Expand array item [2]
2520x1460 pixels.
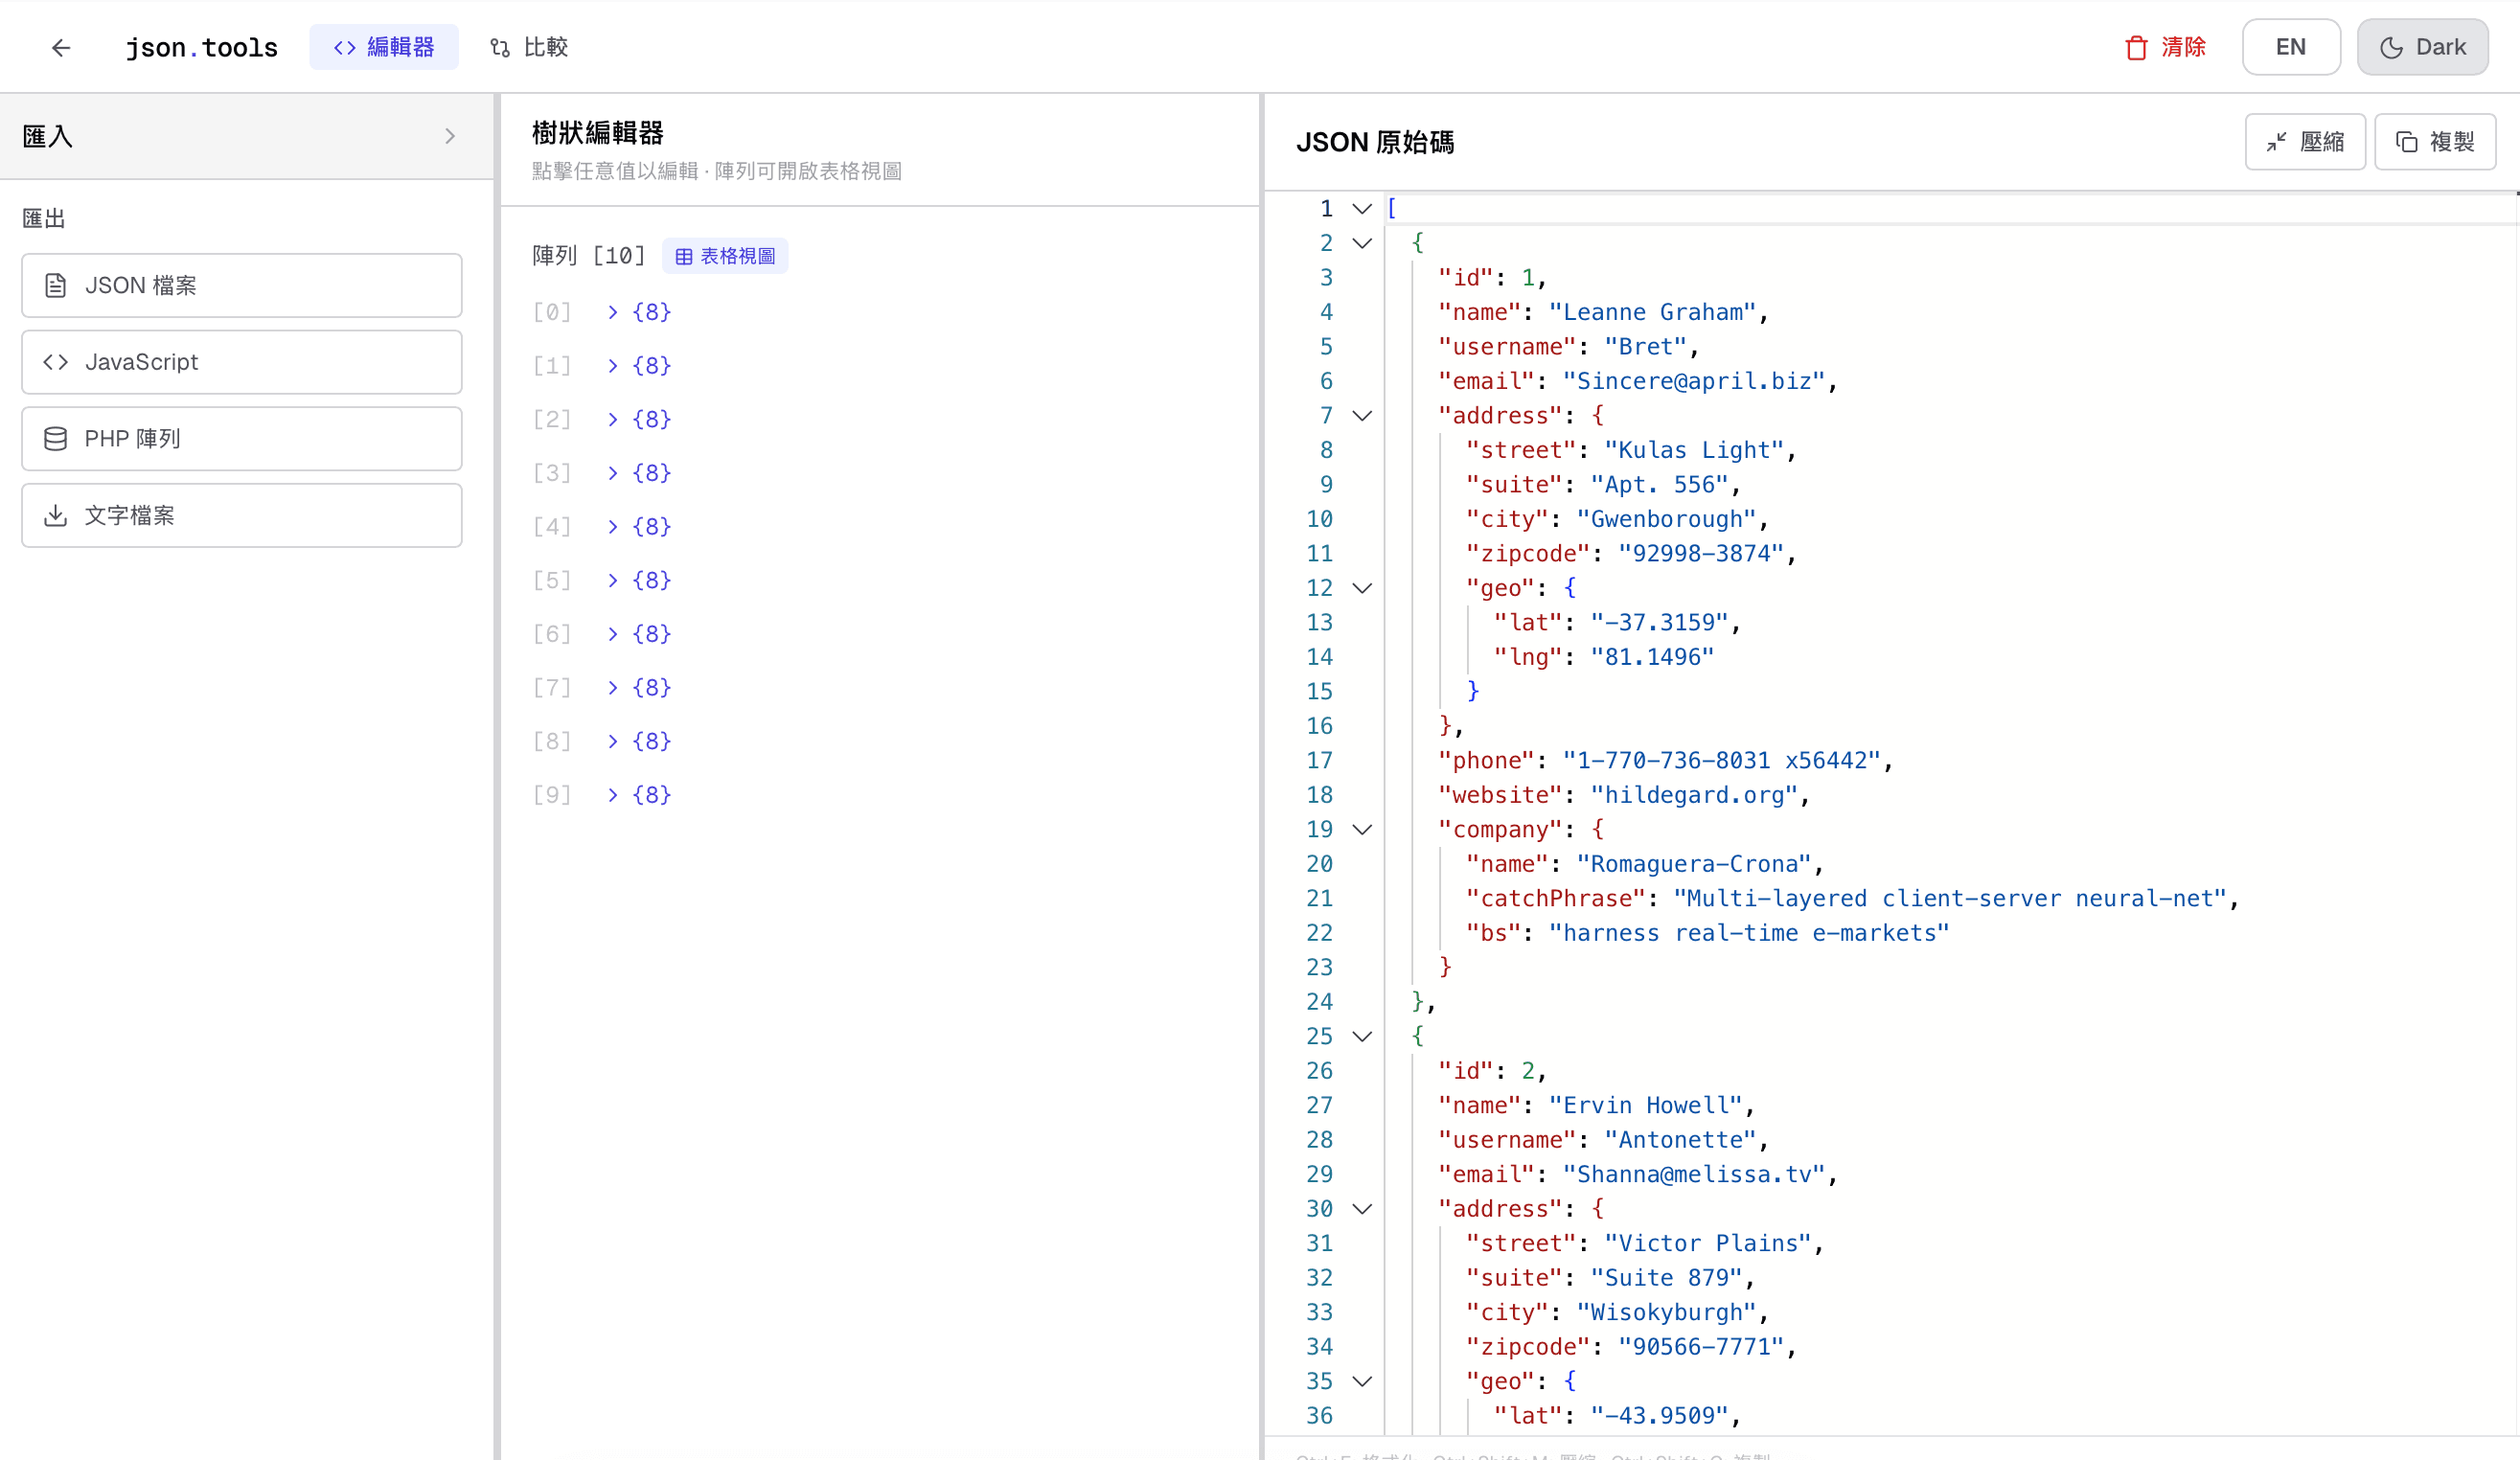click(613, 419)
